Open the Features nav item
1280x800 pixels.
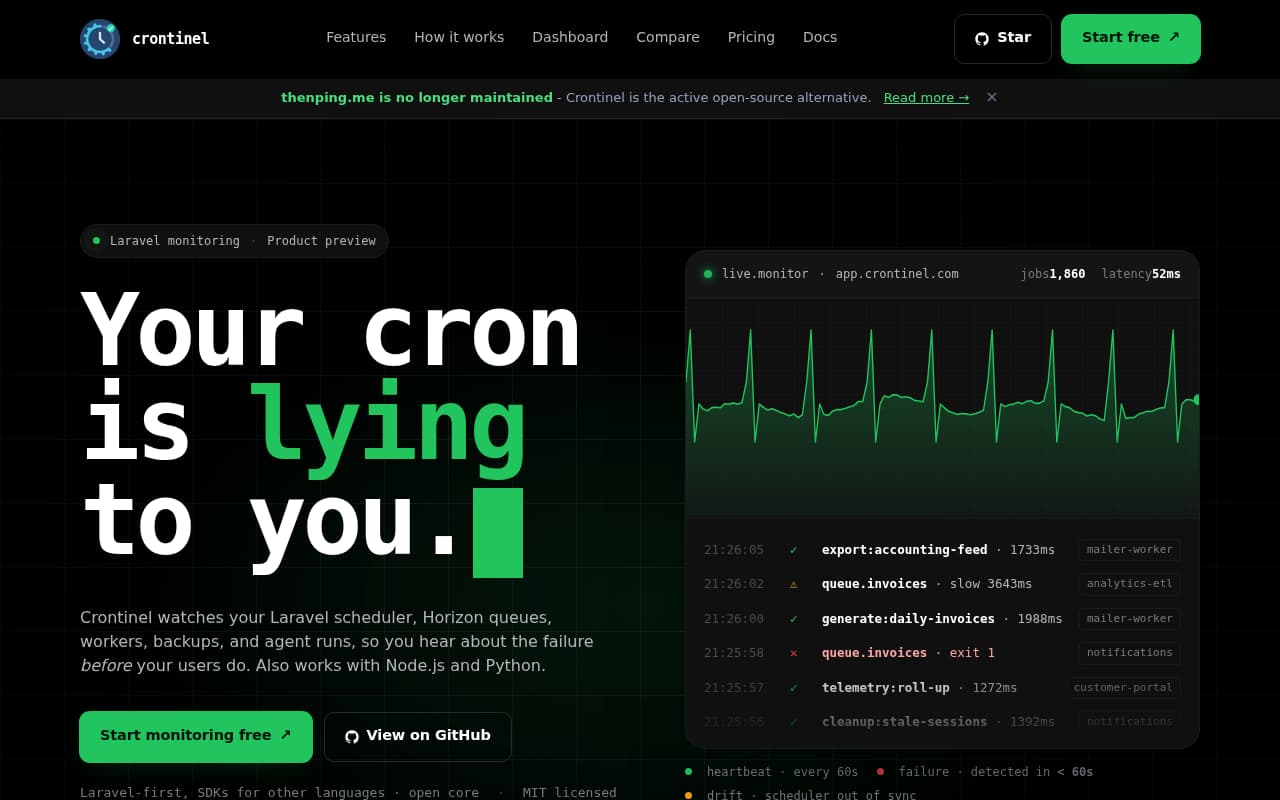click(x=356, y=37)
